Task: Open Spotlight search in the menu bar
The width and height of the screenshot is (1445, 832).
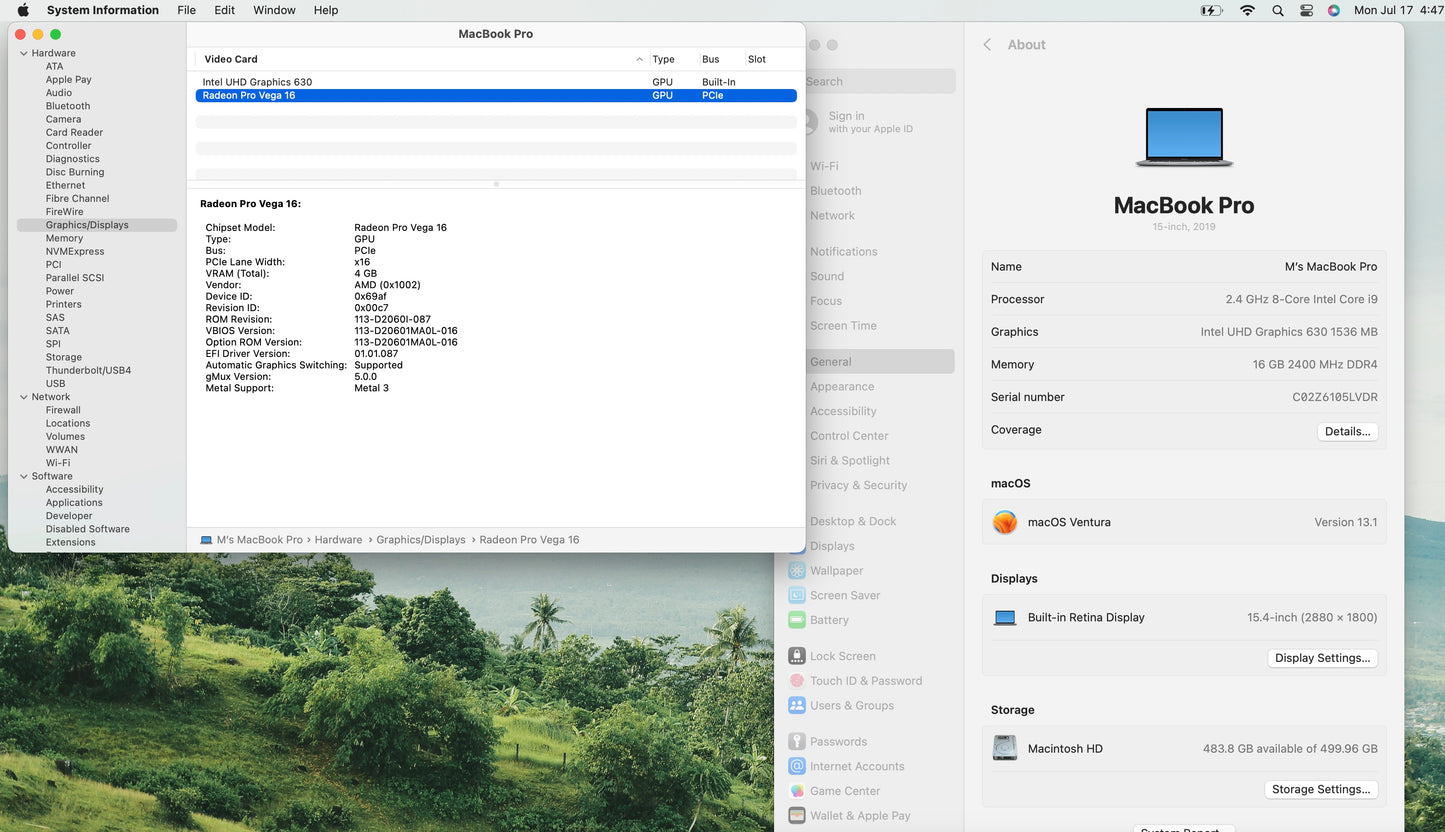Action: click(x=1277, y=10)
